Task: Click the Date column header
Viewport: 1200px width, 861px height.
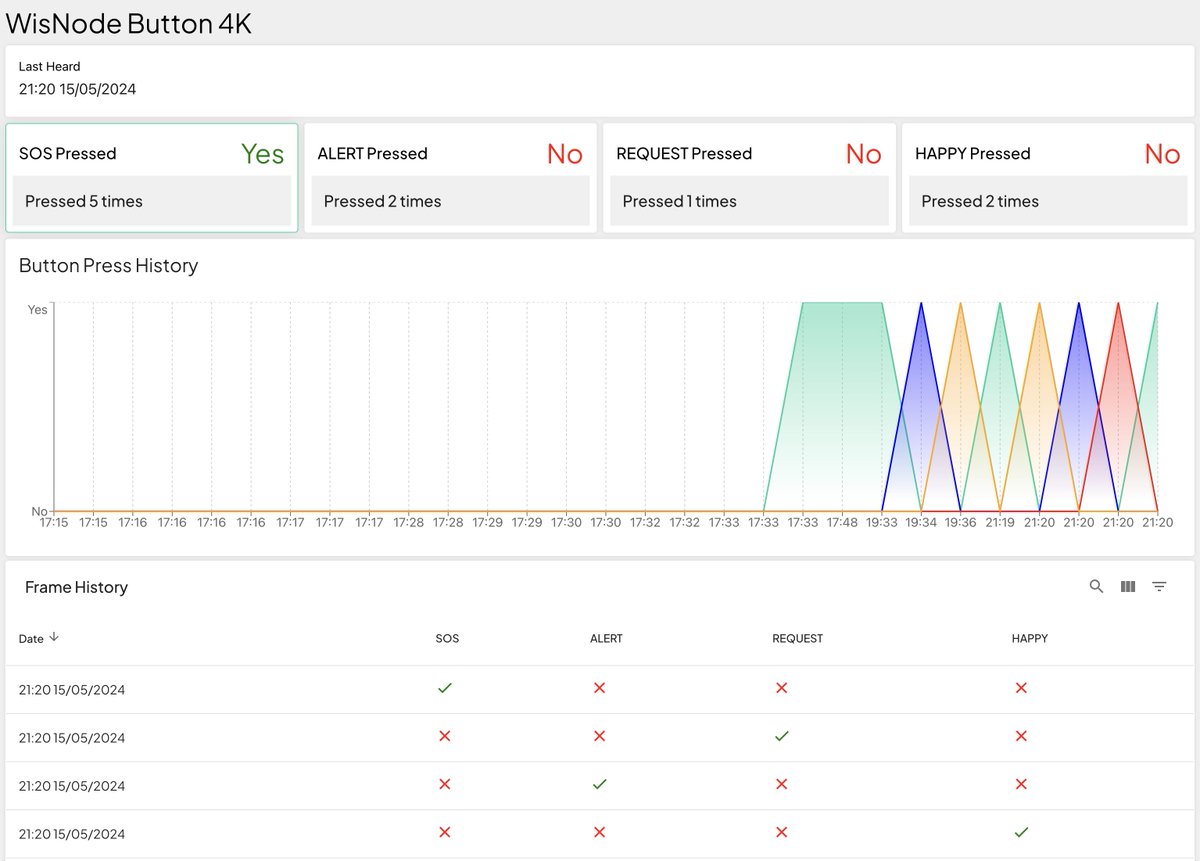Action: pos(31,638)
